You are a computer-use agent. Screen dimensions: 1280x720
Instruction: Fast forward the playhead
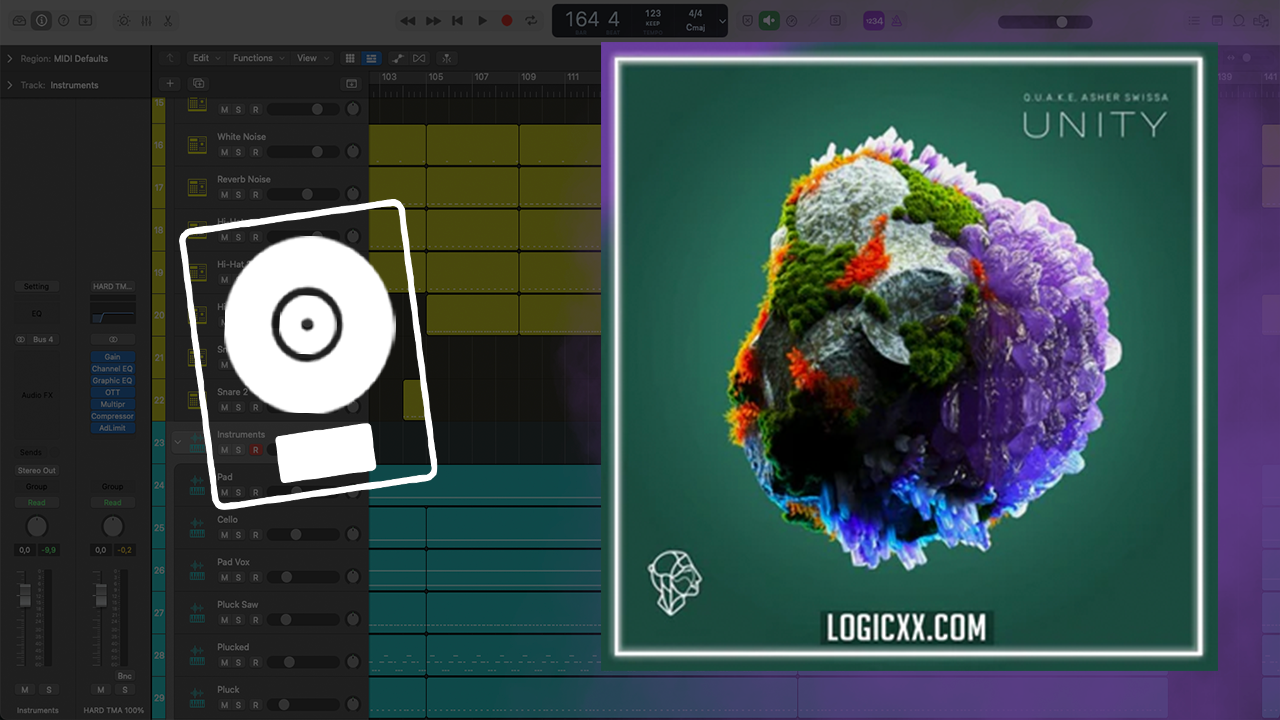point(433,20)
